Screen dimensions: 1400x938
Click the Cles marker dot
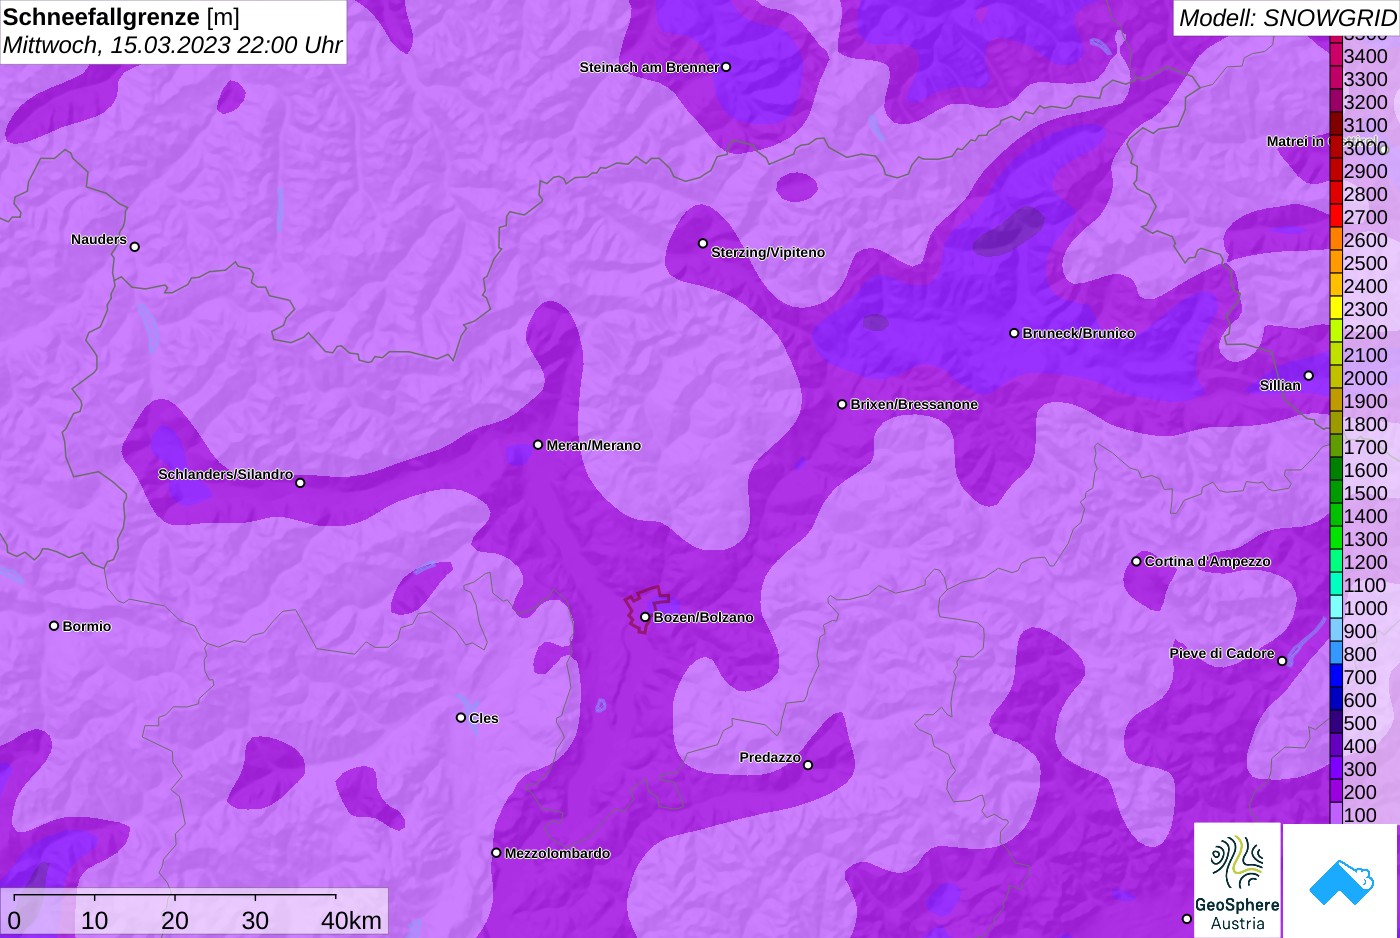[461, 718]
